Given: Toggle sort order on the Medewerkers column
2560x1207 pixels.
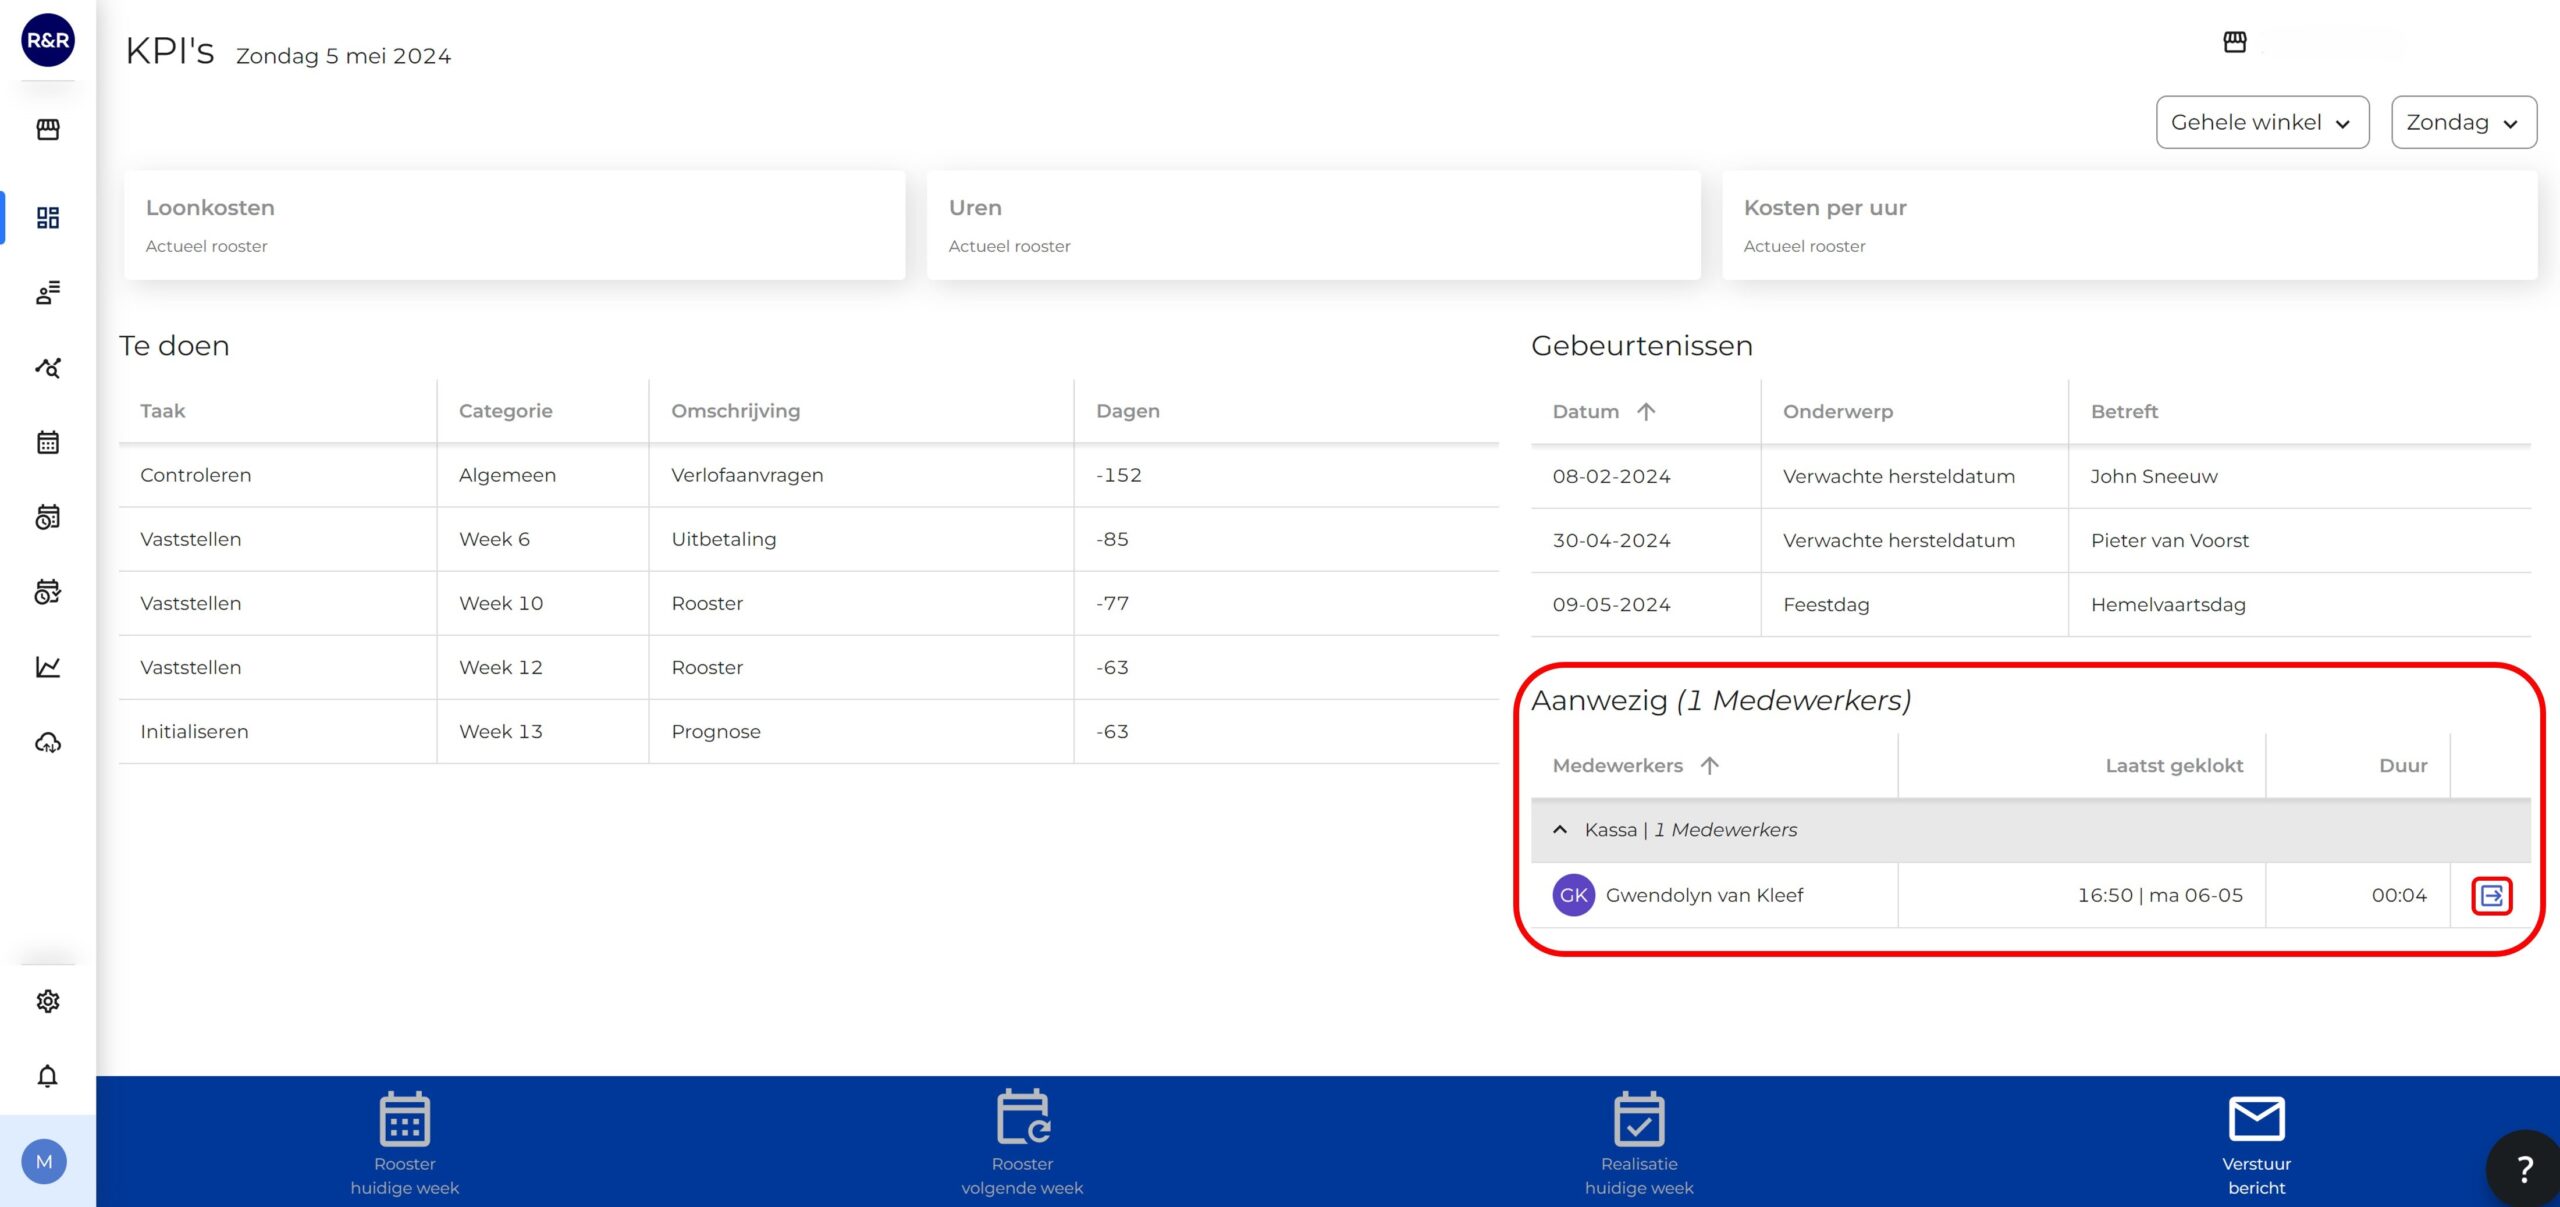Looking at the screenshot, I should 1713,765.
